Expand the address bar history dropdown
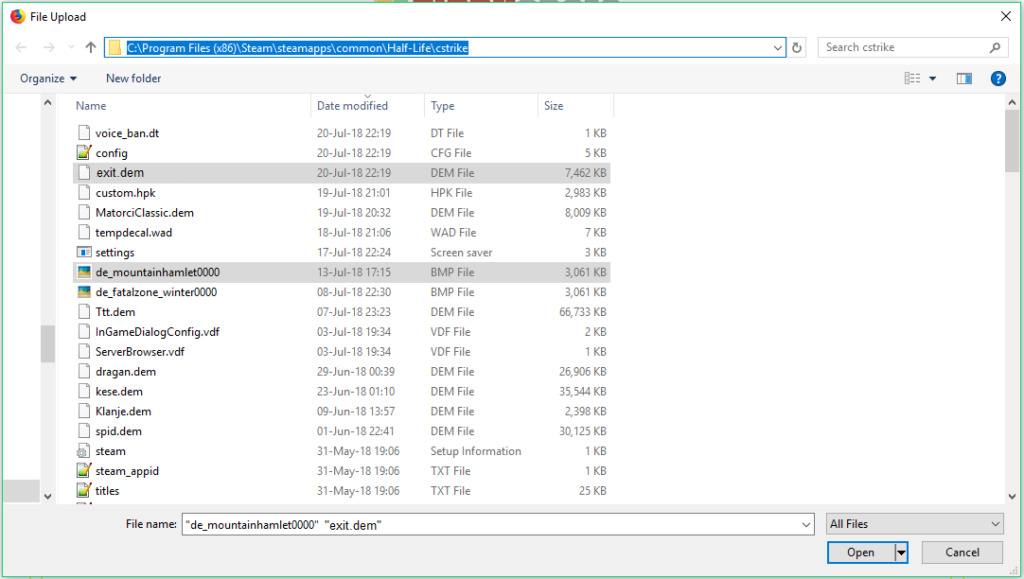 (777, 48)
